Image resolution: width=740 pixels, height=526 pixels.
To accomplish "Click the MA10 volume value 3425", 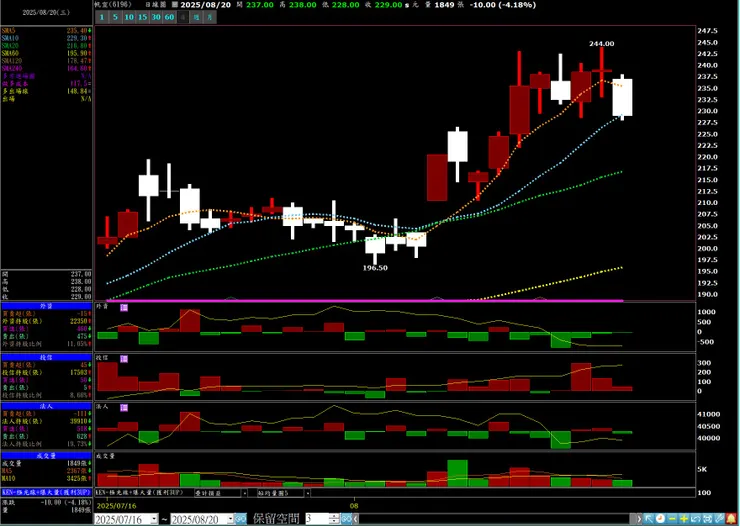I will [77, 478].
